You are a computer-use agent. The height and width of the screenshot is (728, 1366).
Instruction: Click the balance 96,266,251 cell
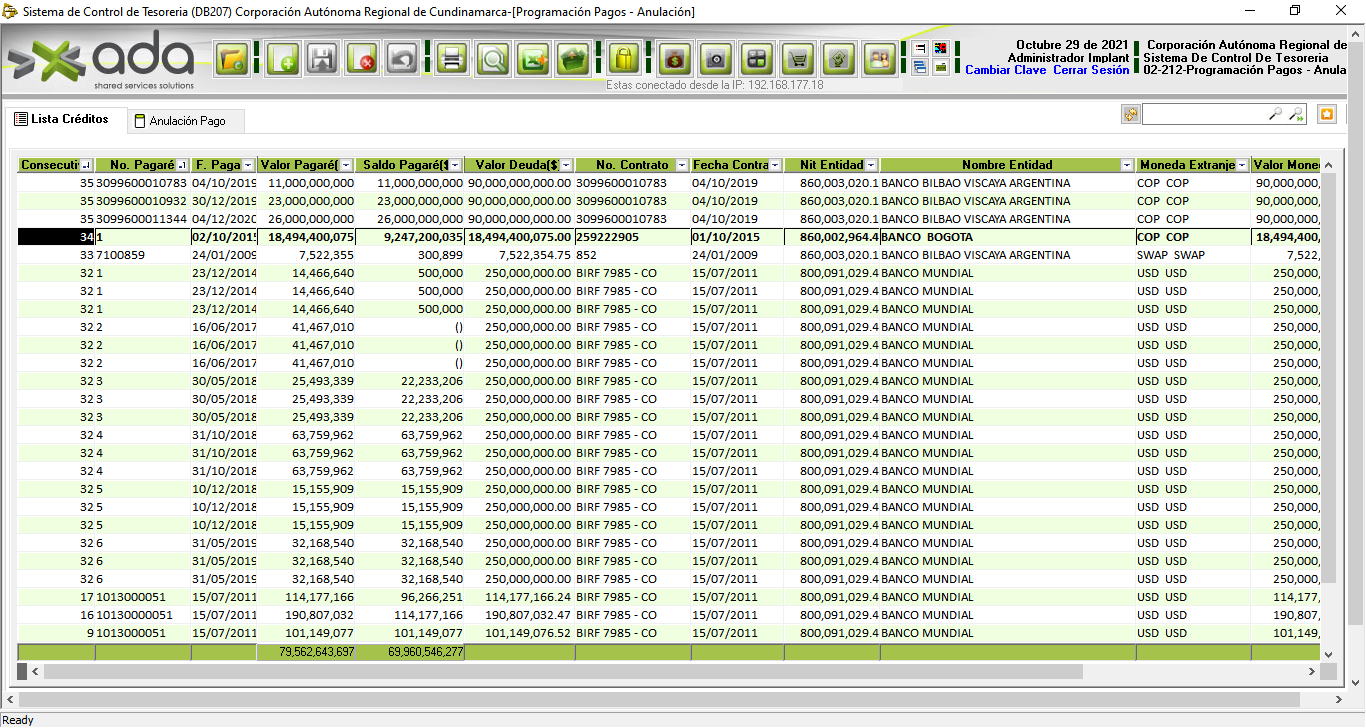point(410,597)
